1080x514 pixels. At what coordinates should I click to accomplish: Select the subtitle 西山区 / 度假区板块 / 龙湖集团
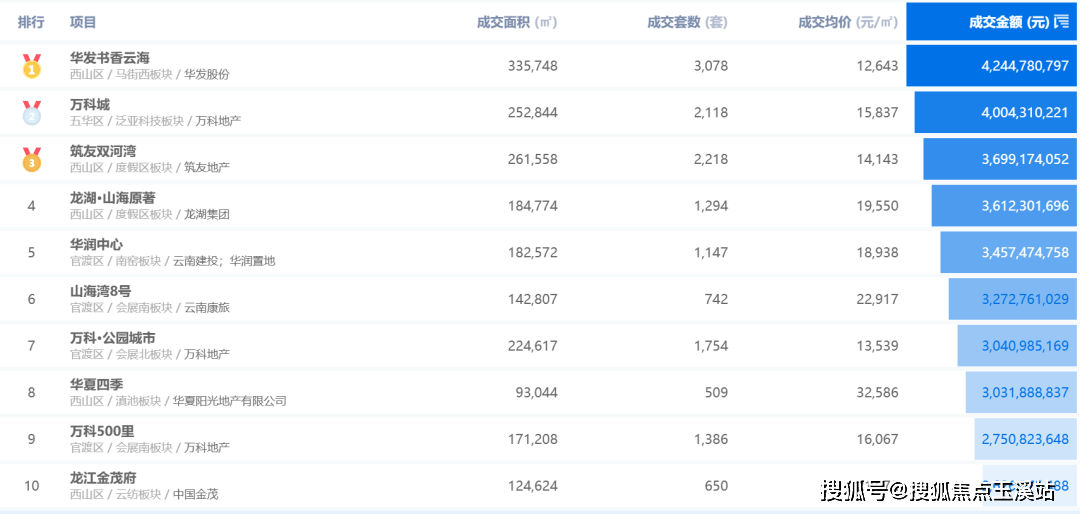click(x=149, y=214)
